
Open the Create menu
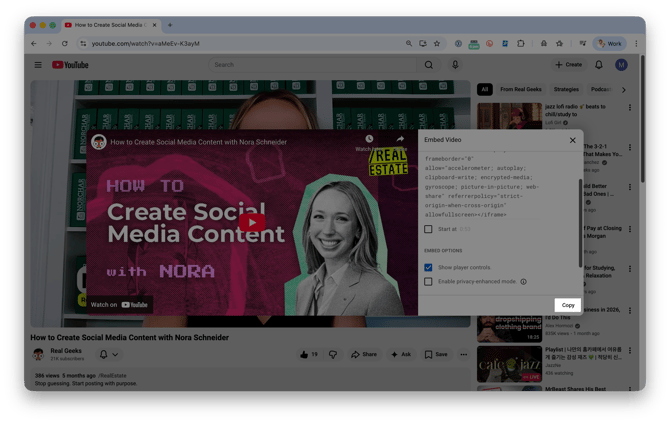pos(568,65)
